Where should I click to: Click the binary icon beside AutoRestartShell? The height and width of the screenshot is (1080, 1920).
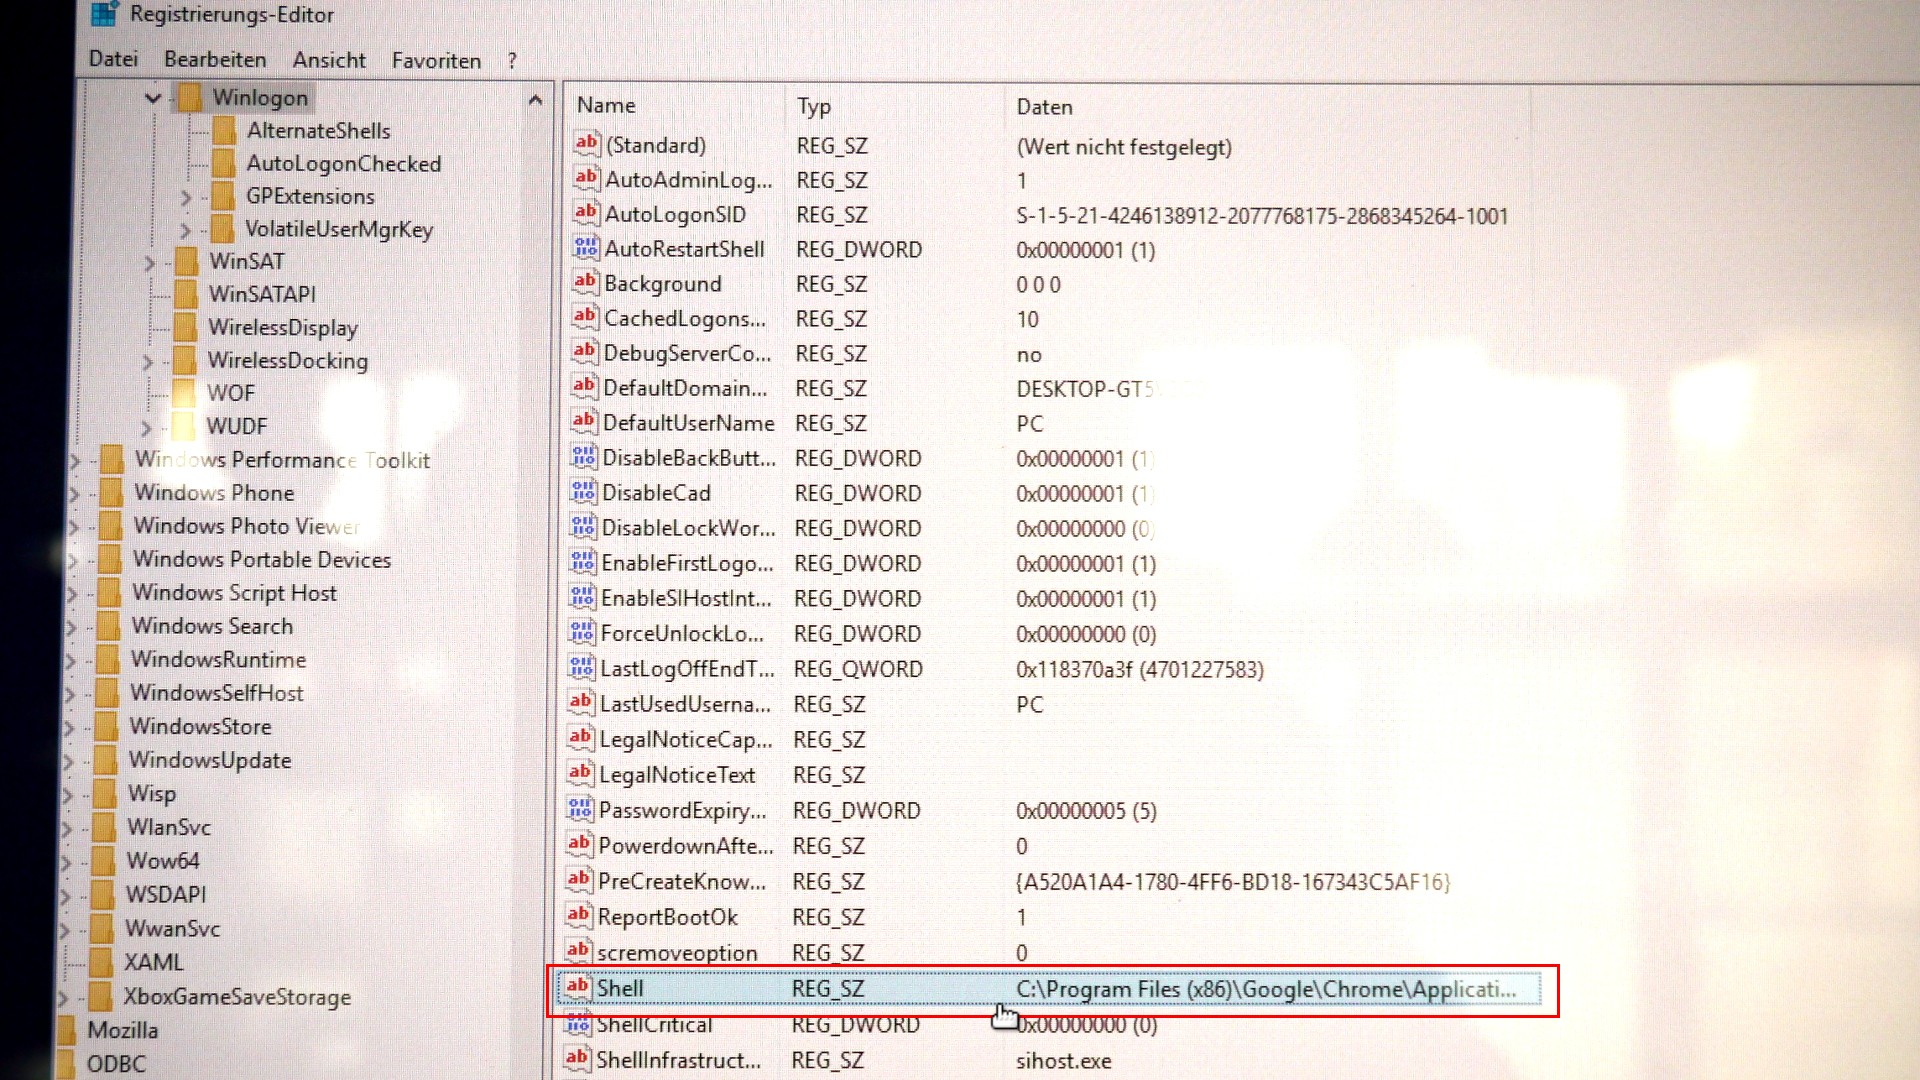point(585,248)
